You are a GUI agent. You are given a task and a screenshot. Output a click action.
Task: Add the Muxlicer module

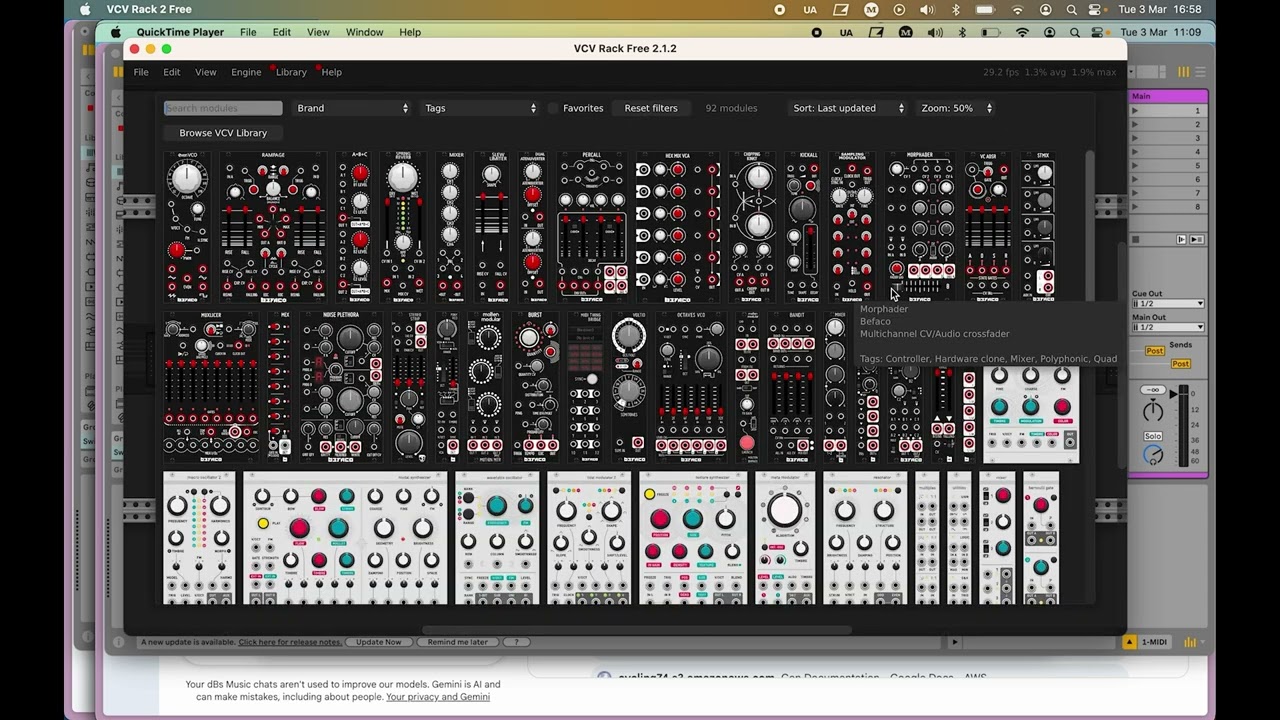click(211, 387)
